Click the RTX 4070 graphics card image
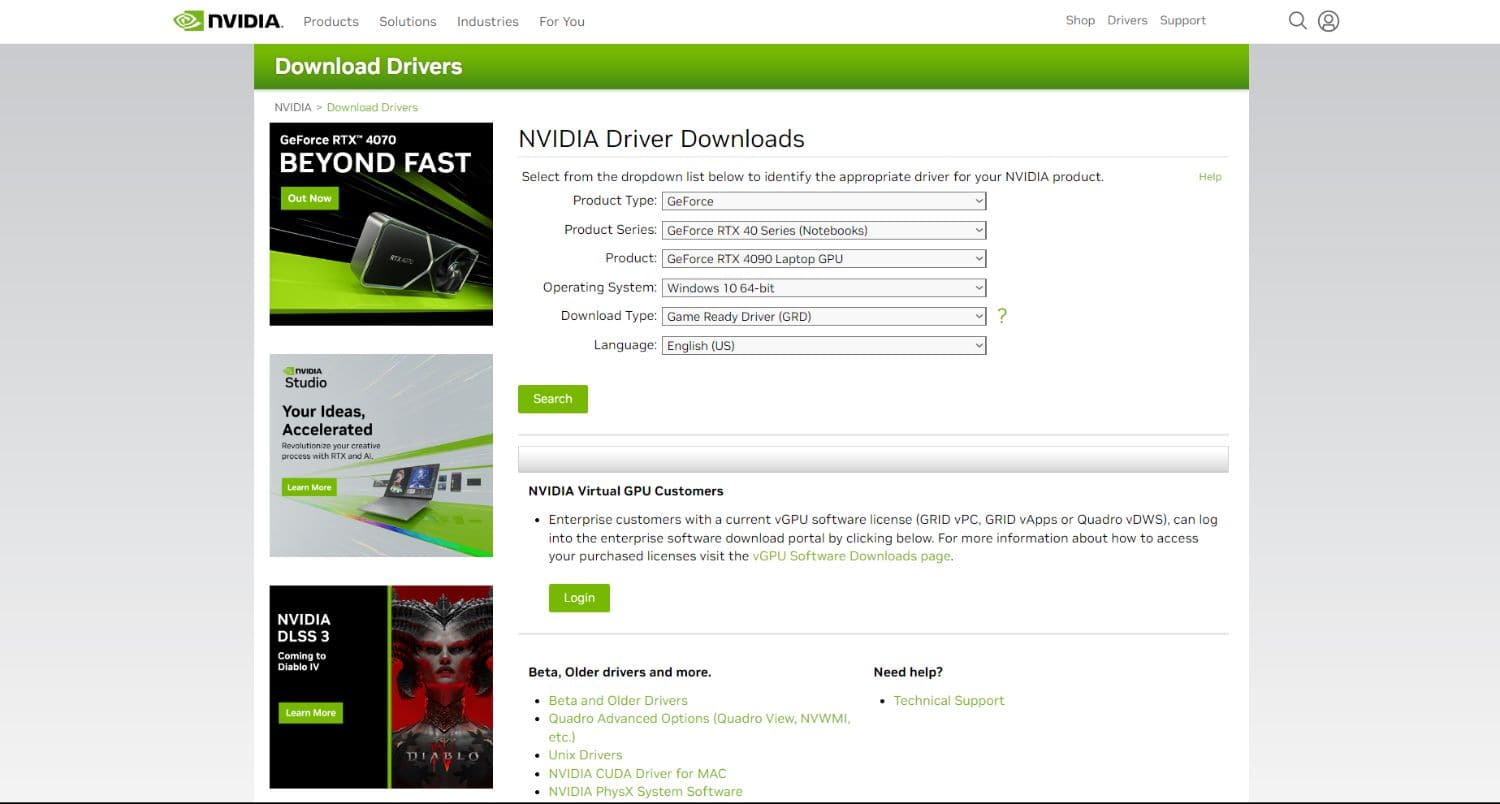 [416, 255]
